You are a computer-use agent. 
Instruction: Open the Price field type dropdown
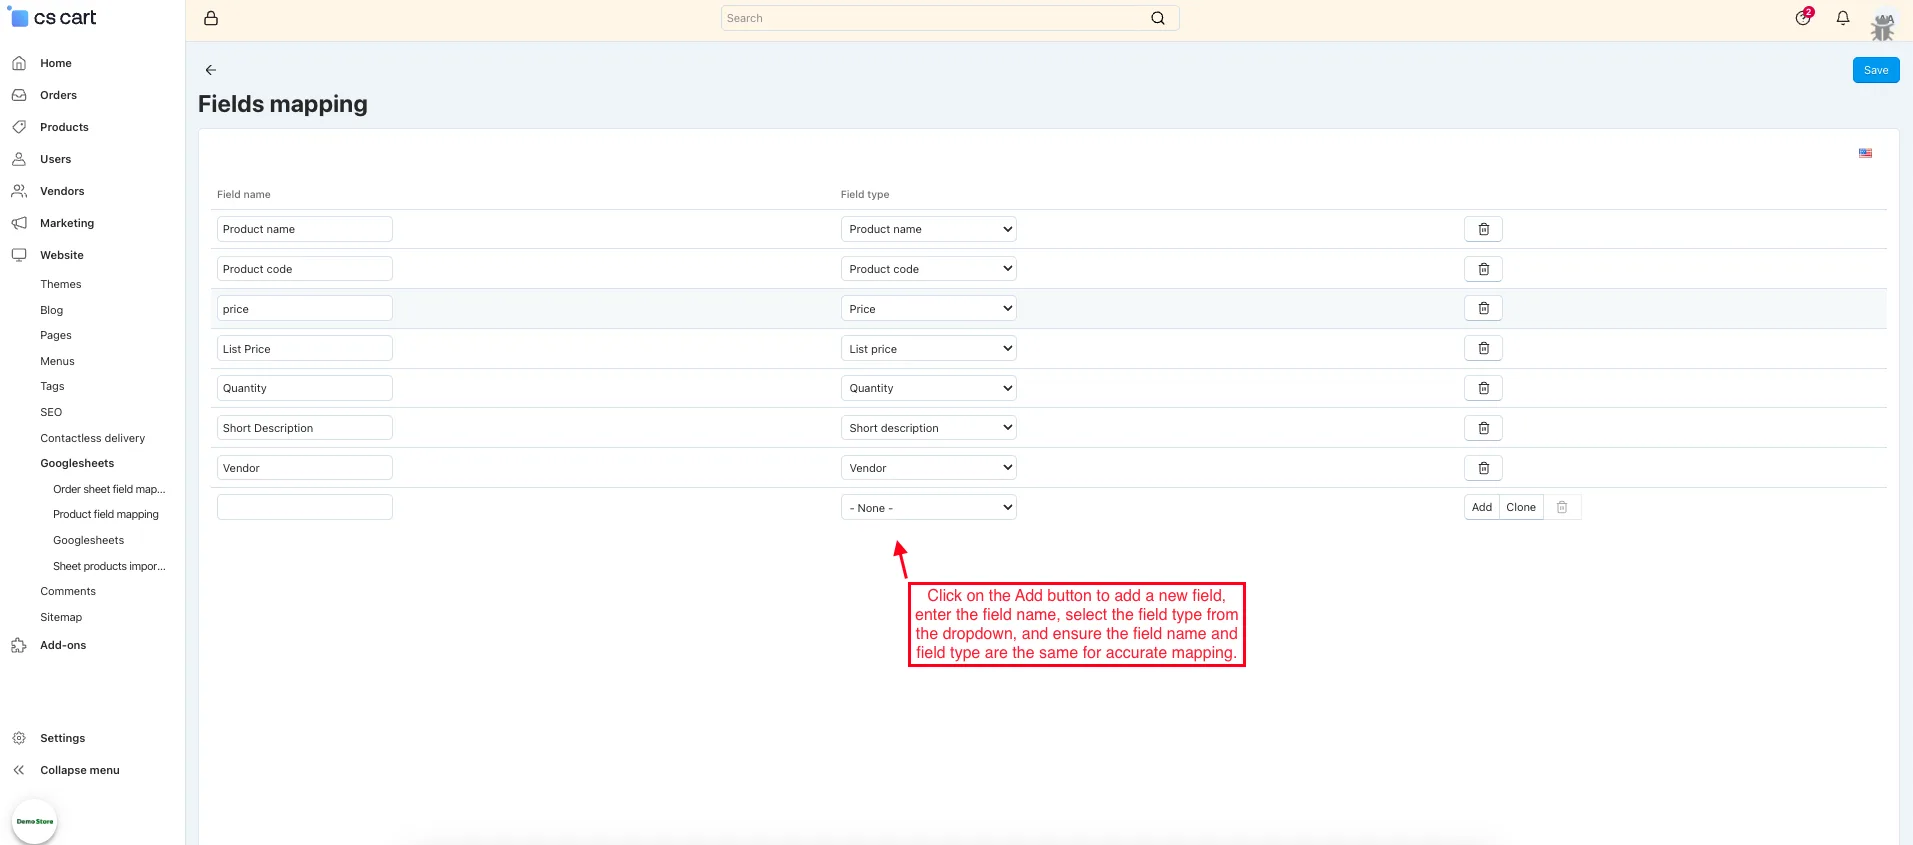(x=928, y=308)
